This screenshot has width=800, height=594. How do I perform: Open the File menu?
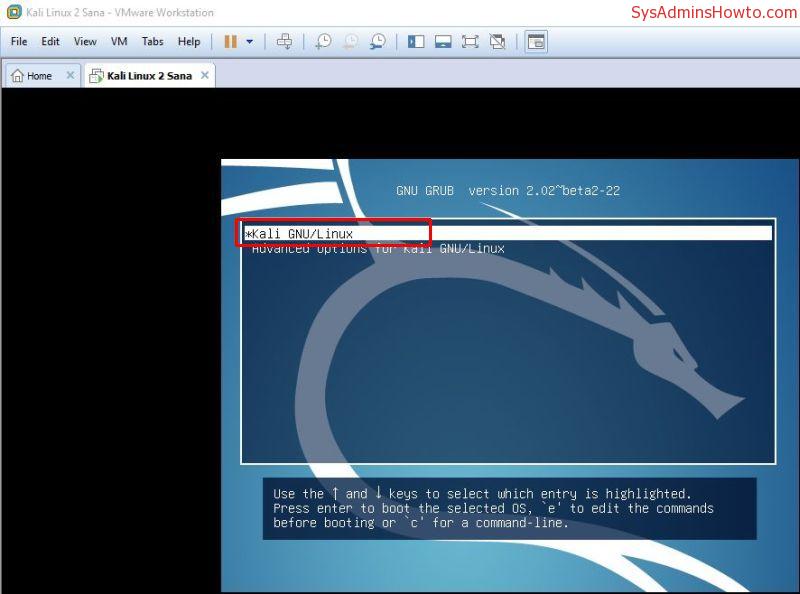tap(19, 42)
